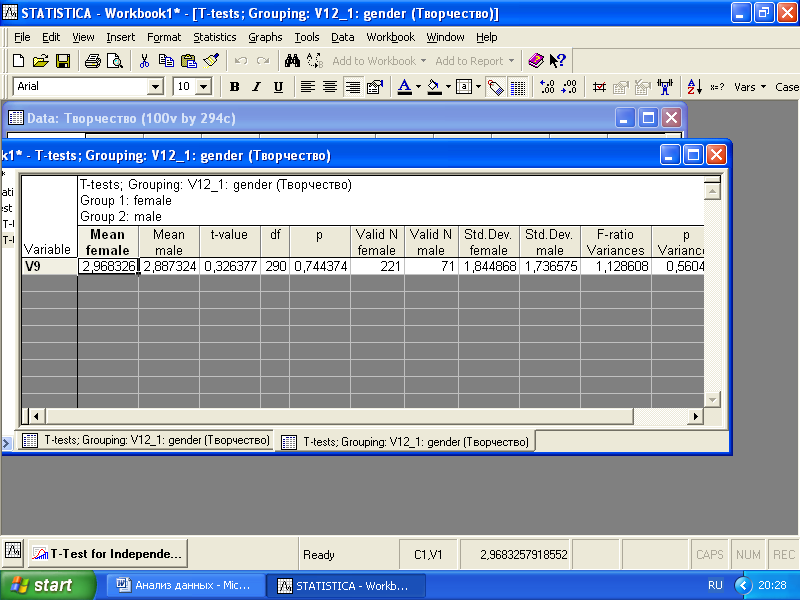Paste with the clipboard icon

click(189, 61)
